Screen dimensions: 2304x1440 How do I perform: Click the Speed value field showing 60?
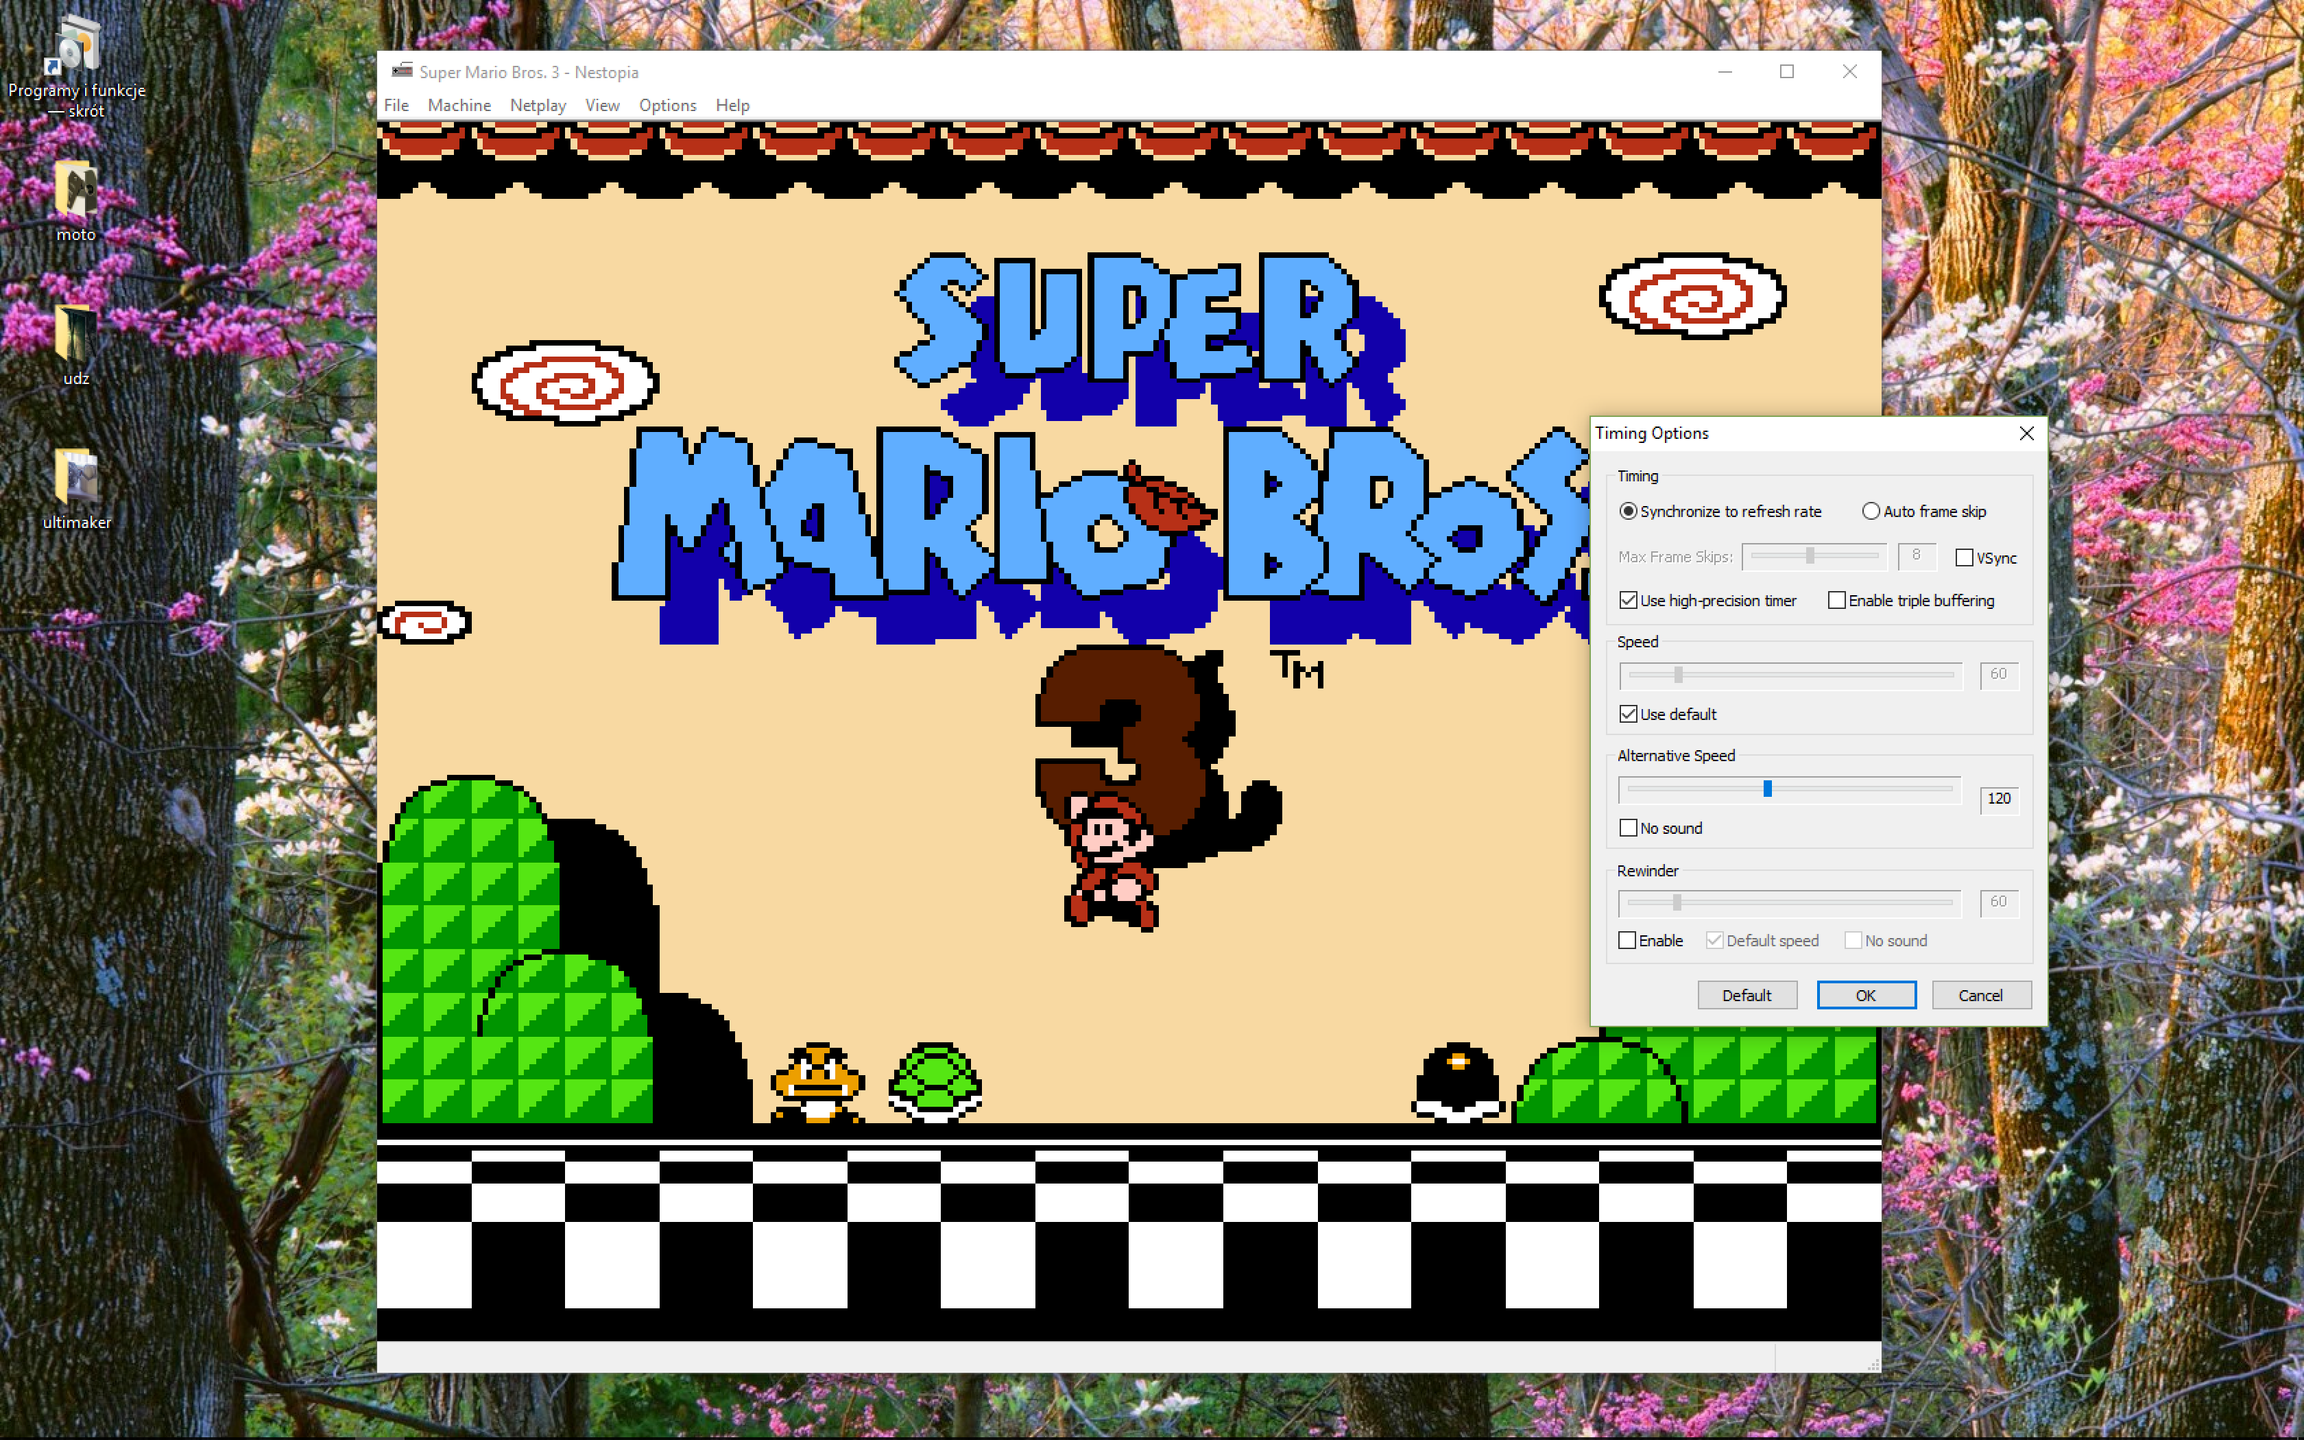click(x=1999, y=675)
